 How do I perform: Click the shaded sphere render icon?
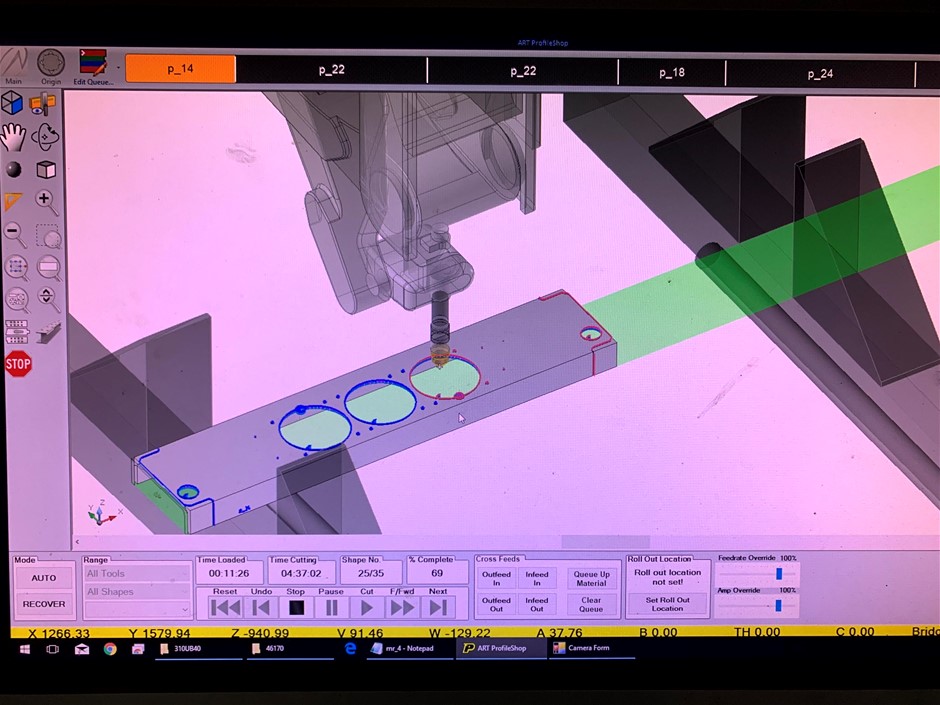coord(13,170)
